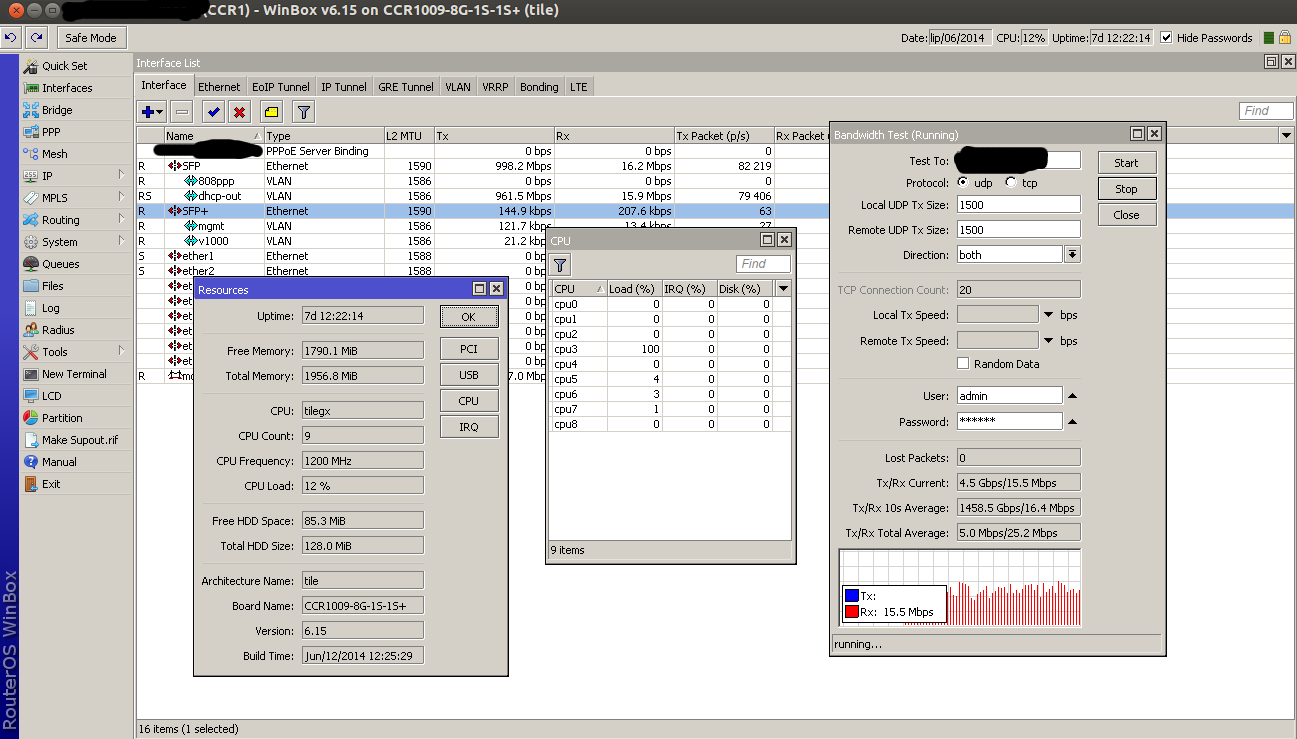1297x739 pixels.
Task: Select the udp protocol radio button
Action: pos(963,183)
